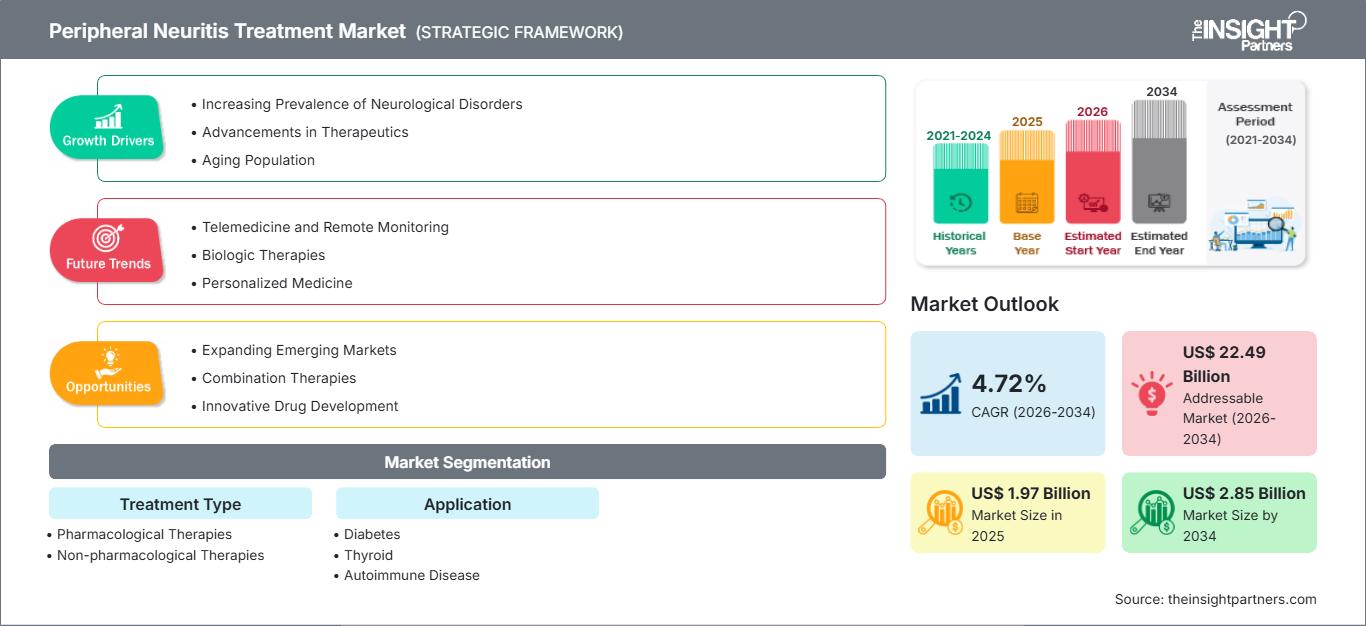Viewport: 1366px width, 626px height.
Task: Click 'Peripheral Neuritis Treatment Market' title
Action: 228,31
